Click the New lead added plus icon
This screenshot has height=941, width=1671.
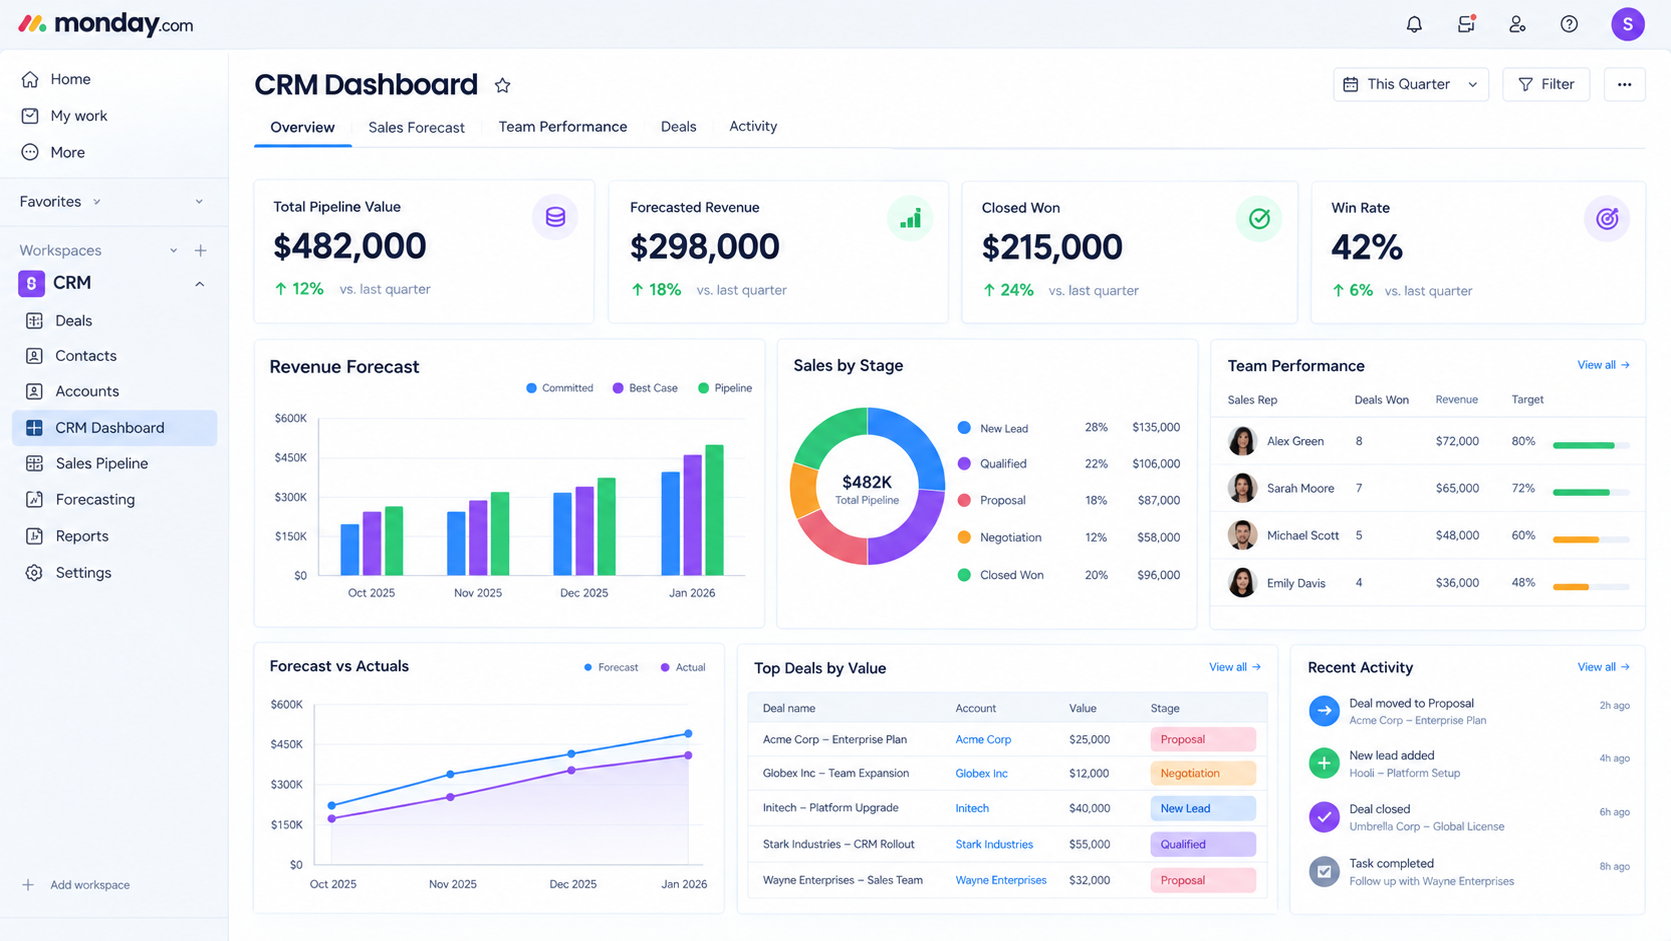point(1324,763)
